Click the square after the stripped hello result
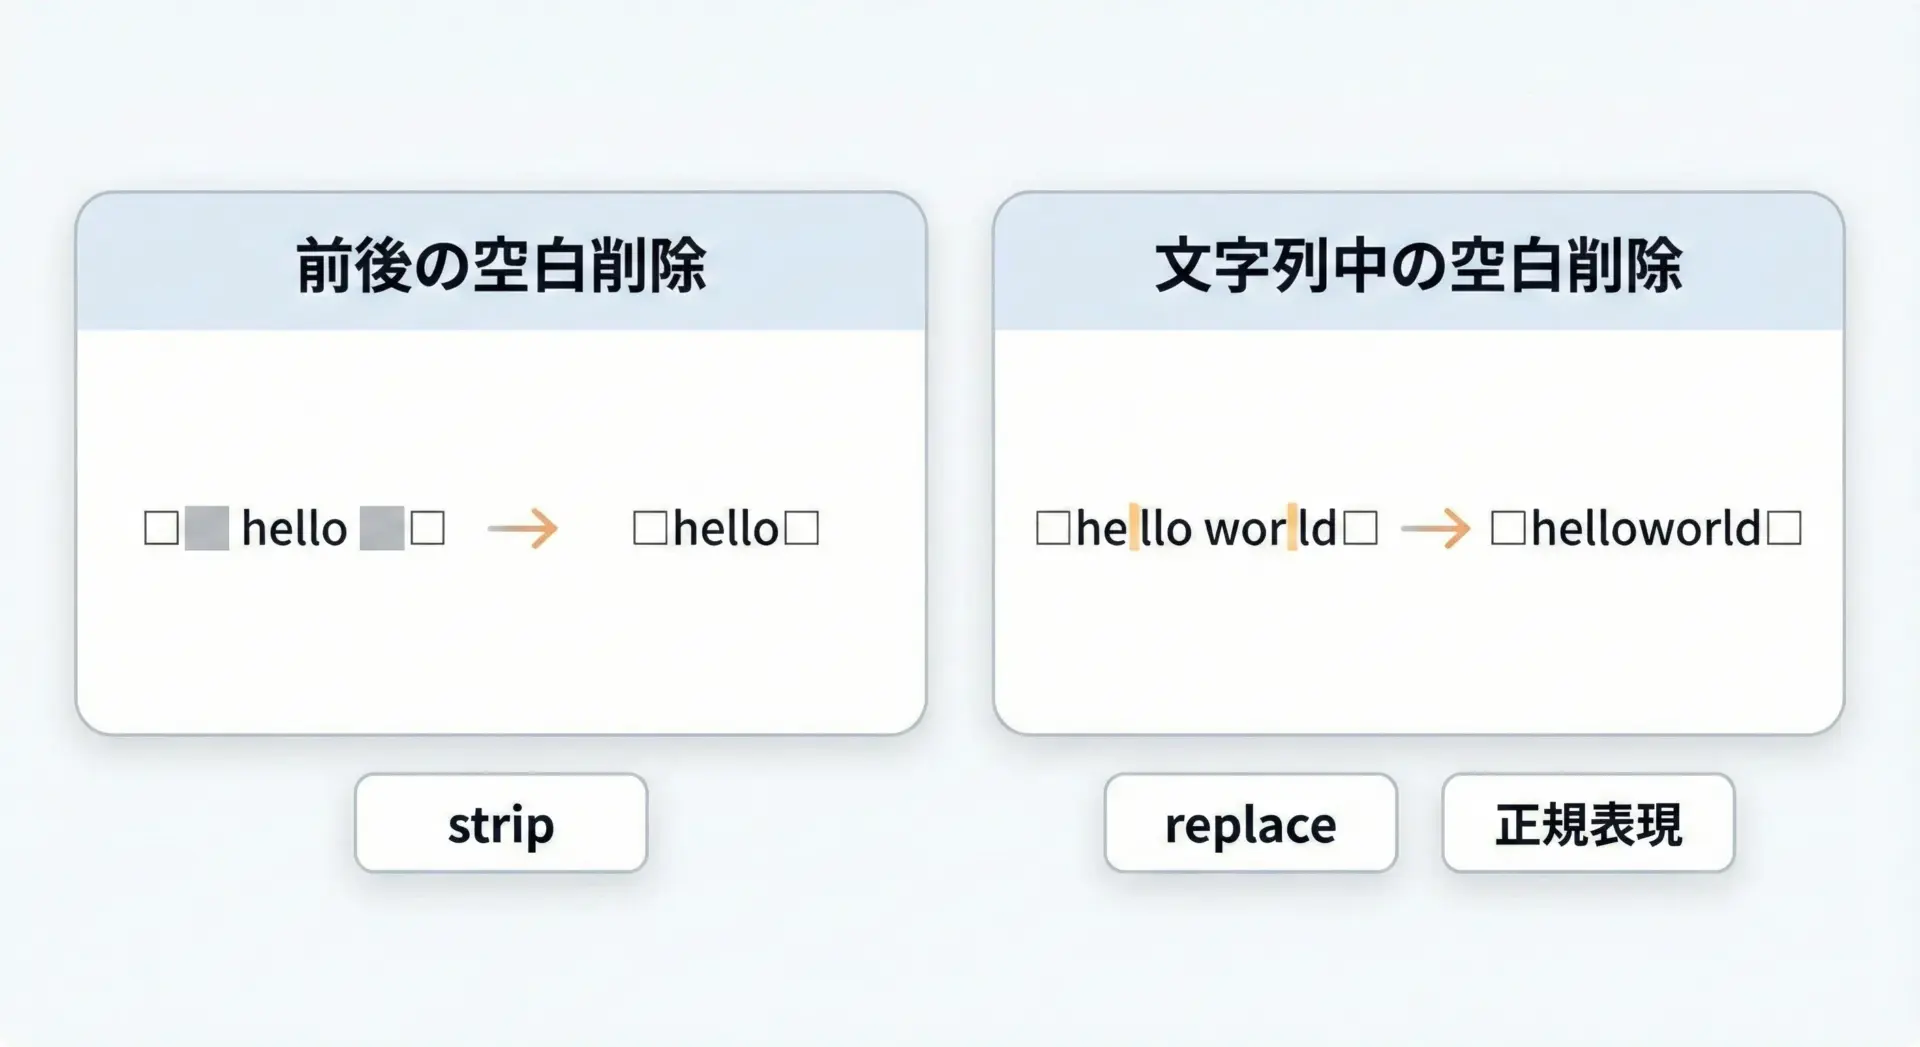Image resolution: width=1920 pixels, height=1047 pixels. [x=802, y=528]
